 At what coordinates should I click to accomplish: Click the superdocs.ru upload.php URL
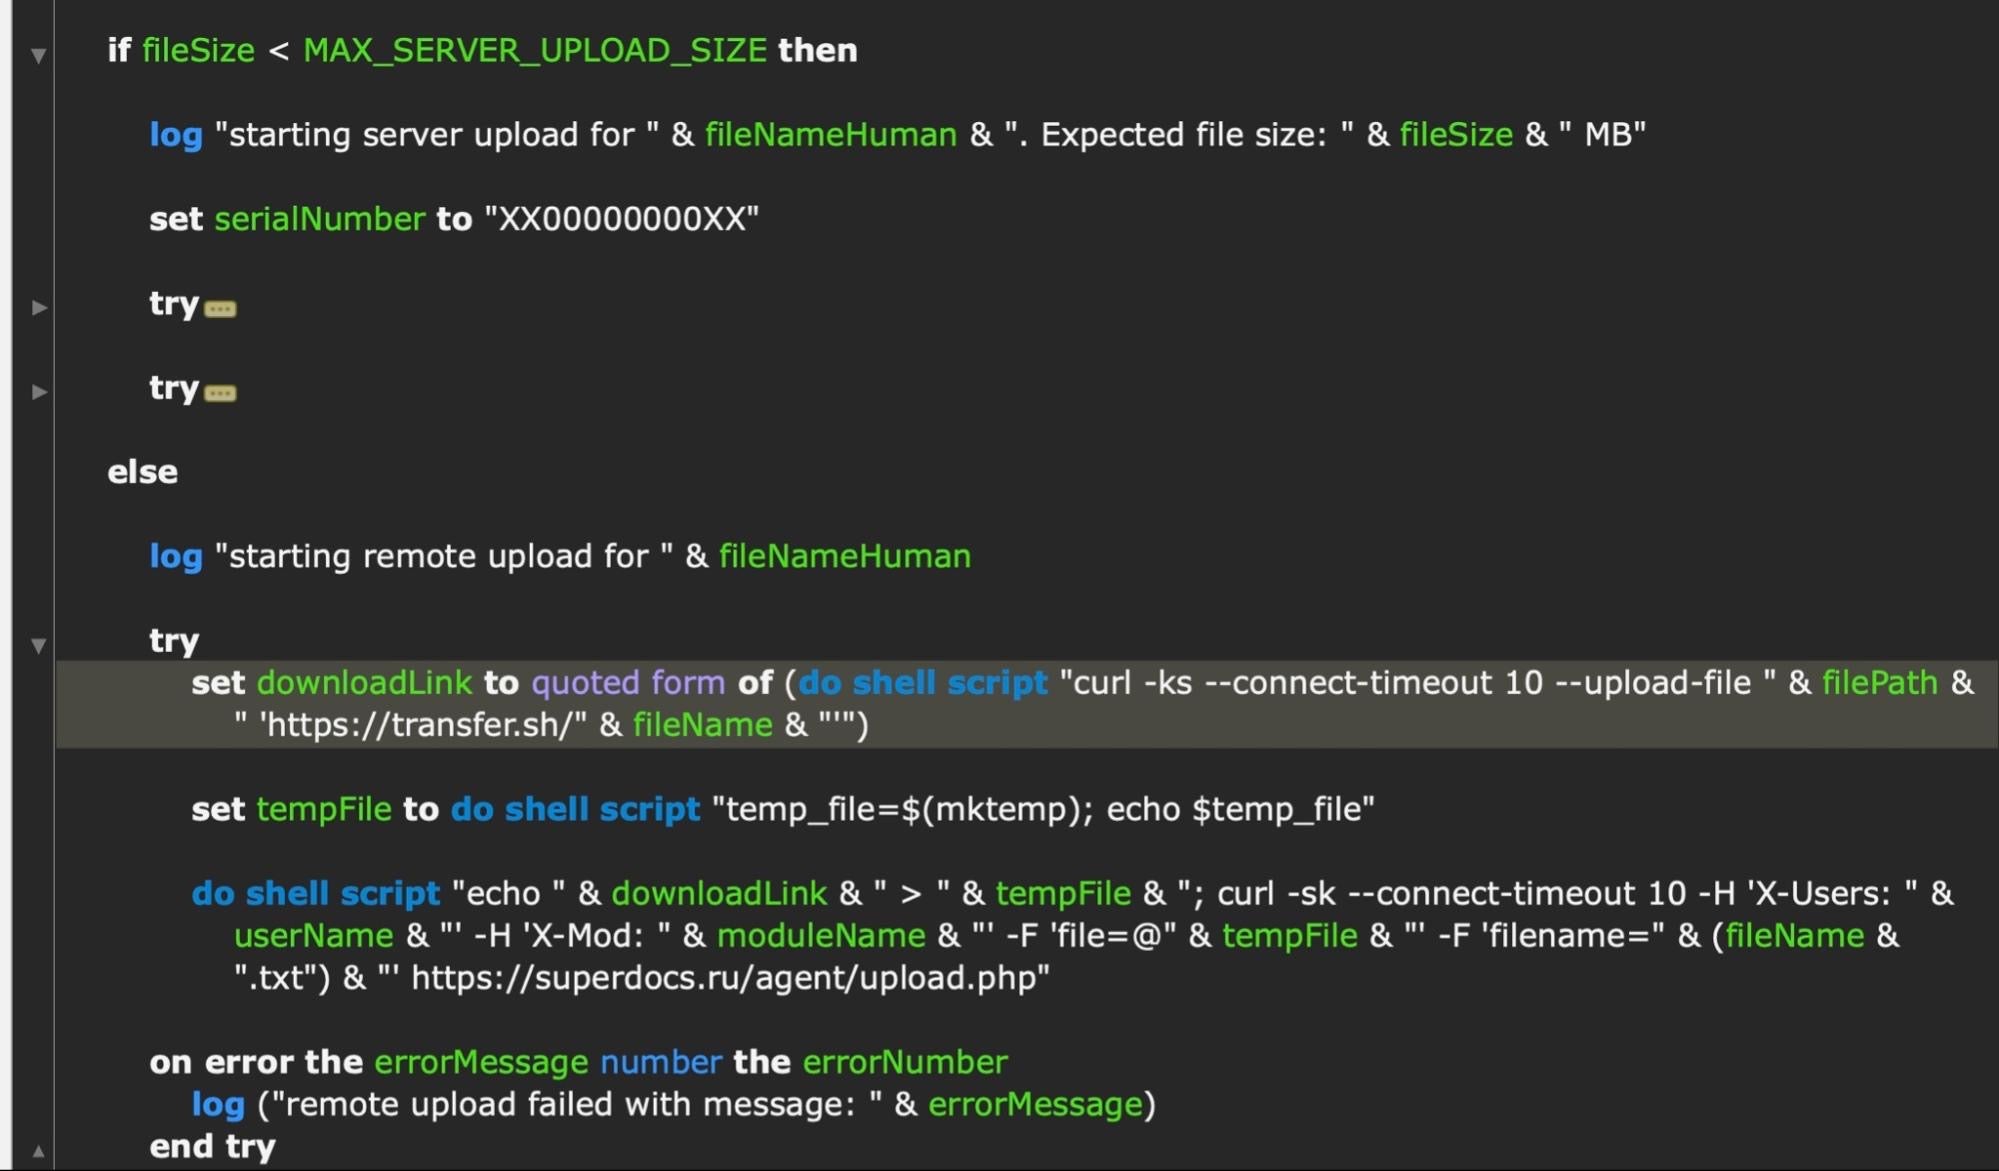pos(729,977)
